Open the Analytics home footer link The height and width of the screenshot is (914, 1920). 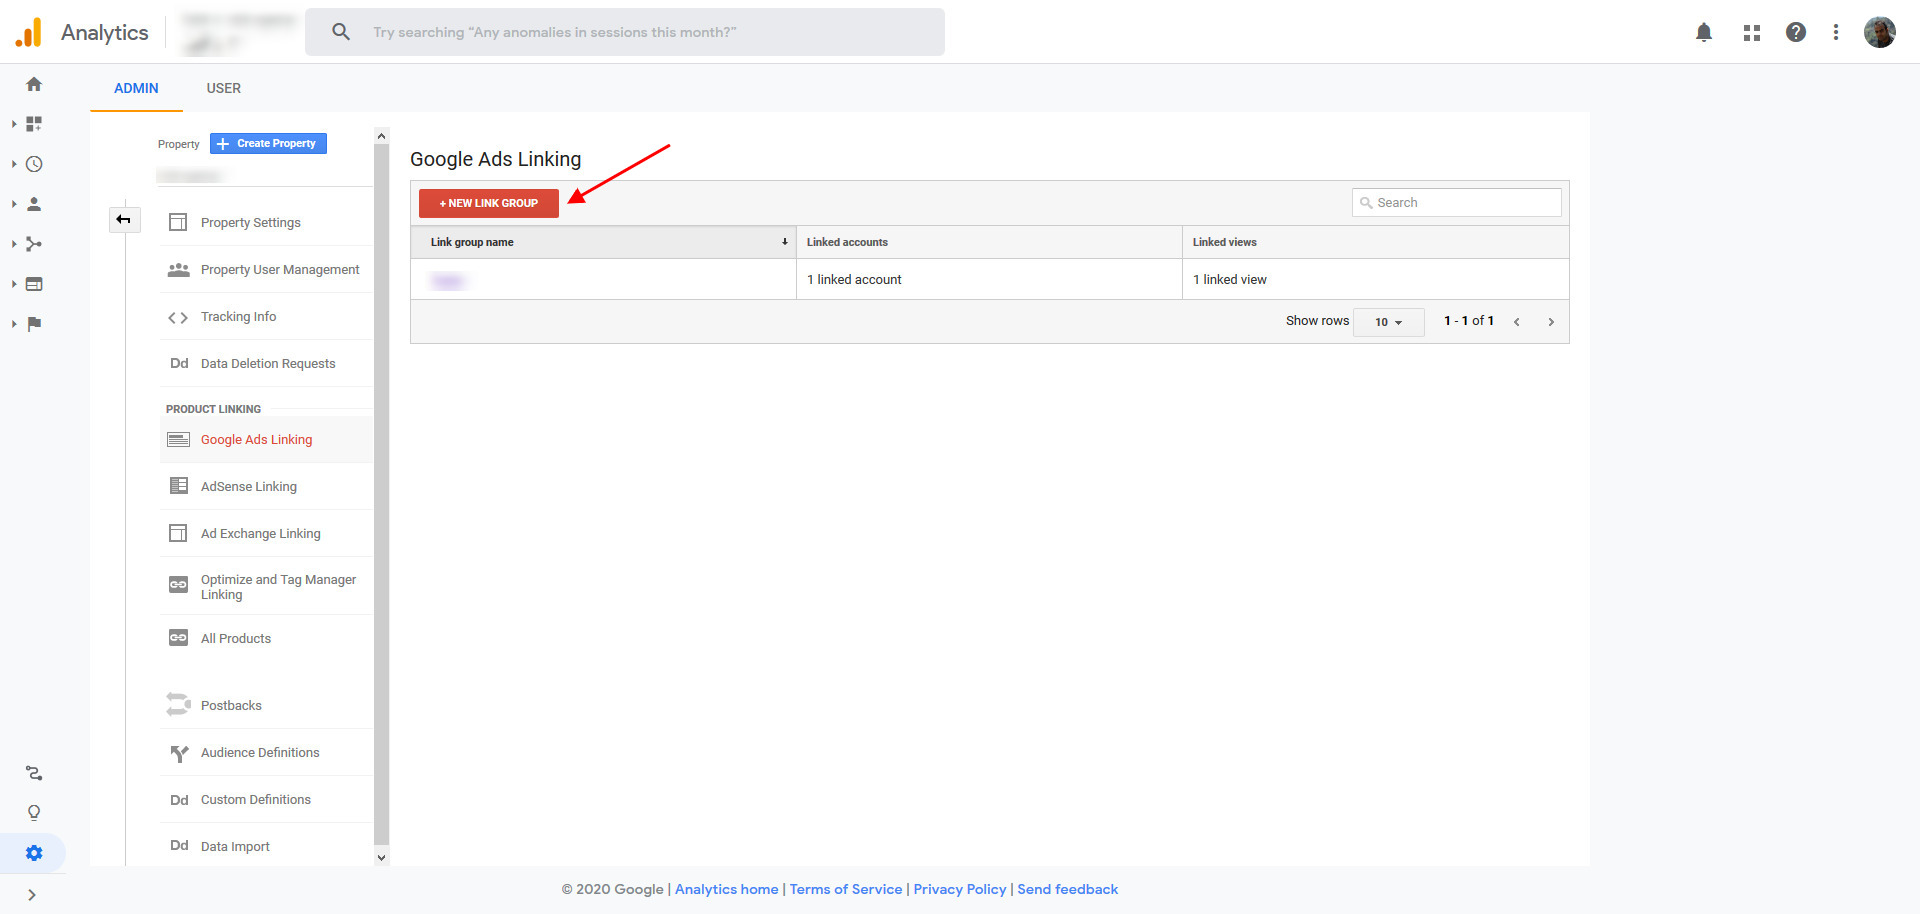click(726, 889)
